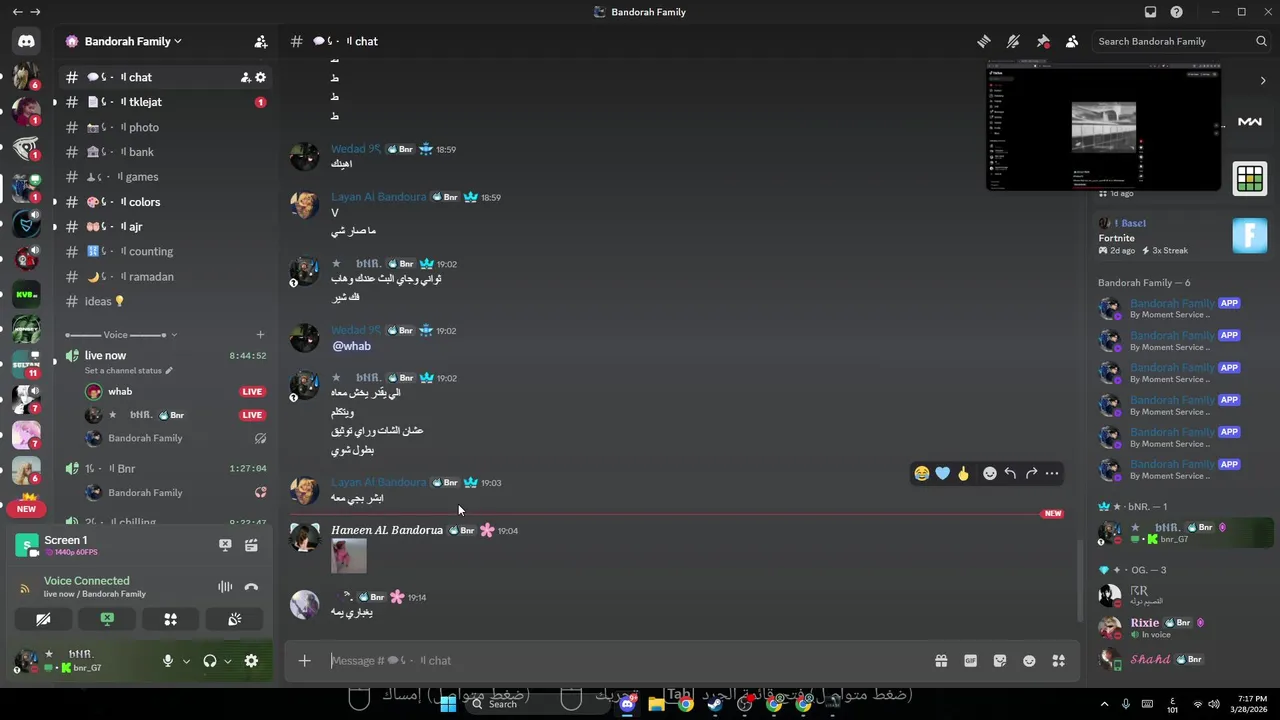Open sticker picker in message box
1280x720 pixels.
tap(1000, 660)
